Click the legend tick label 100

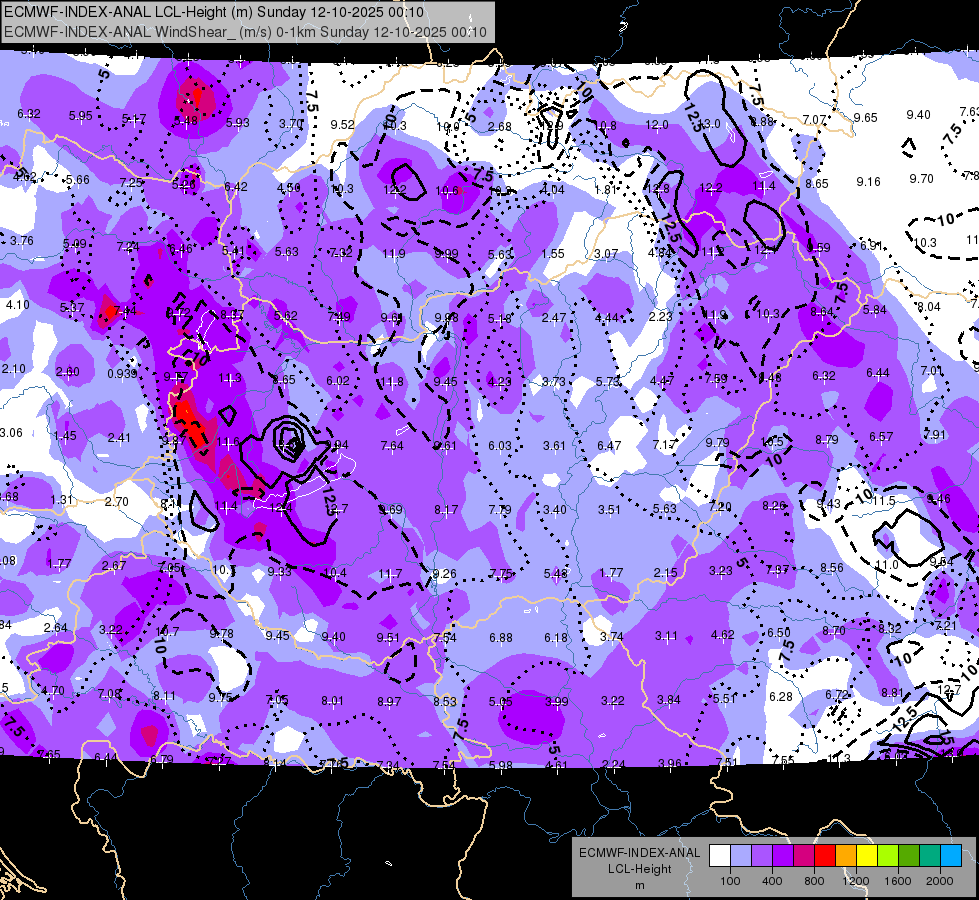[x=730, y=881]
